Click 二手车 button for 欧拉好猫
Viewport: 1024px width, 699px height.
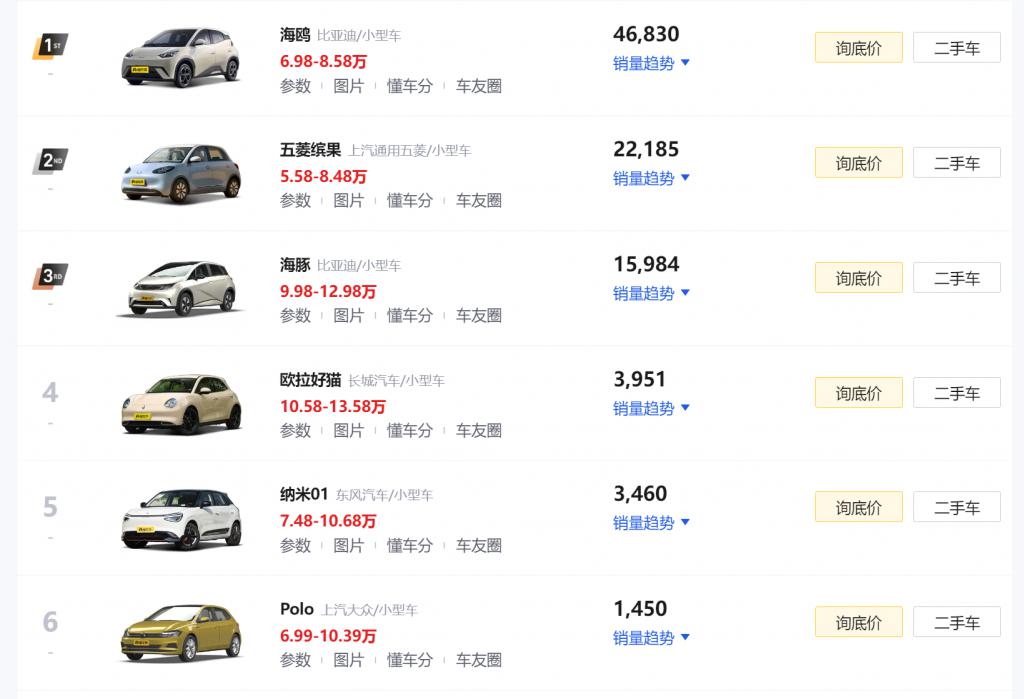[x=956, y=393]
